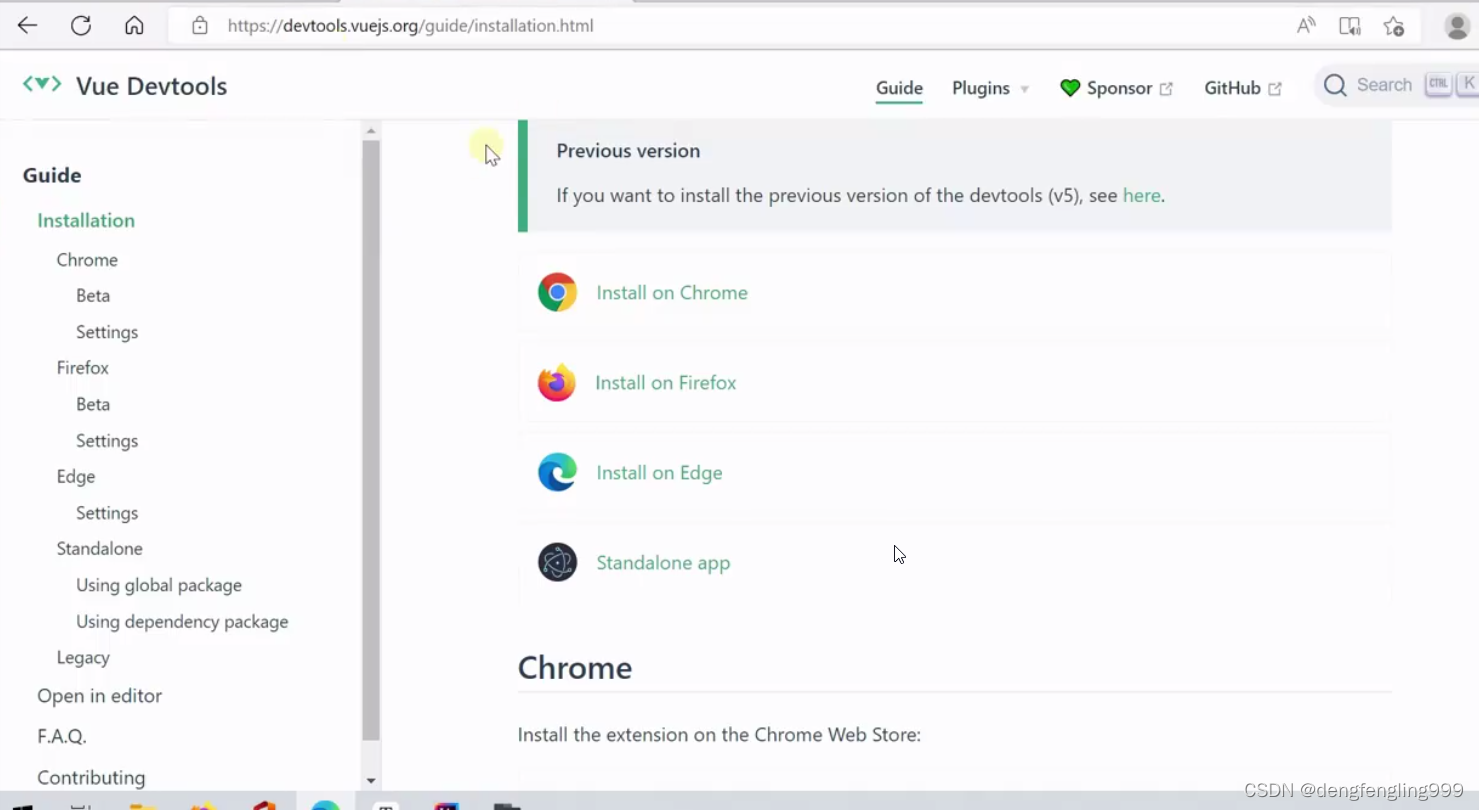This screenshot has width=1479, height=810.
Task: View site info via the lock icon
Action: pos(200,26)
